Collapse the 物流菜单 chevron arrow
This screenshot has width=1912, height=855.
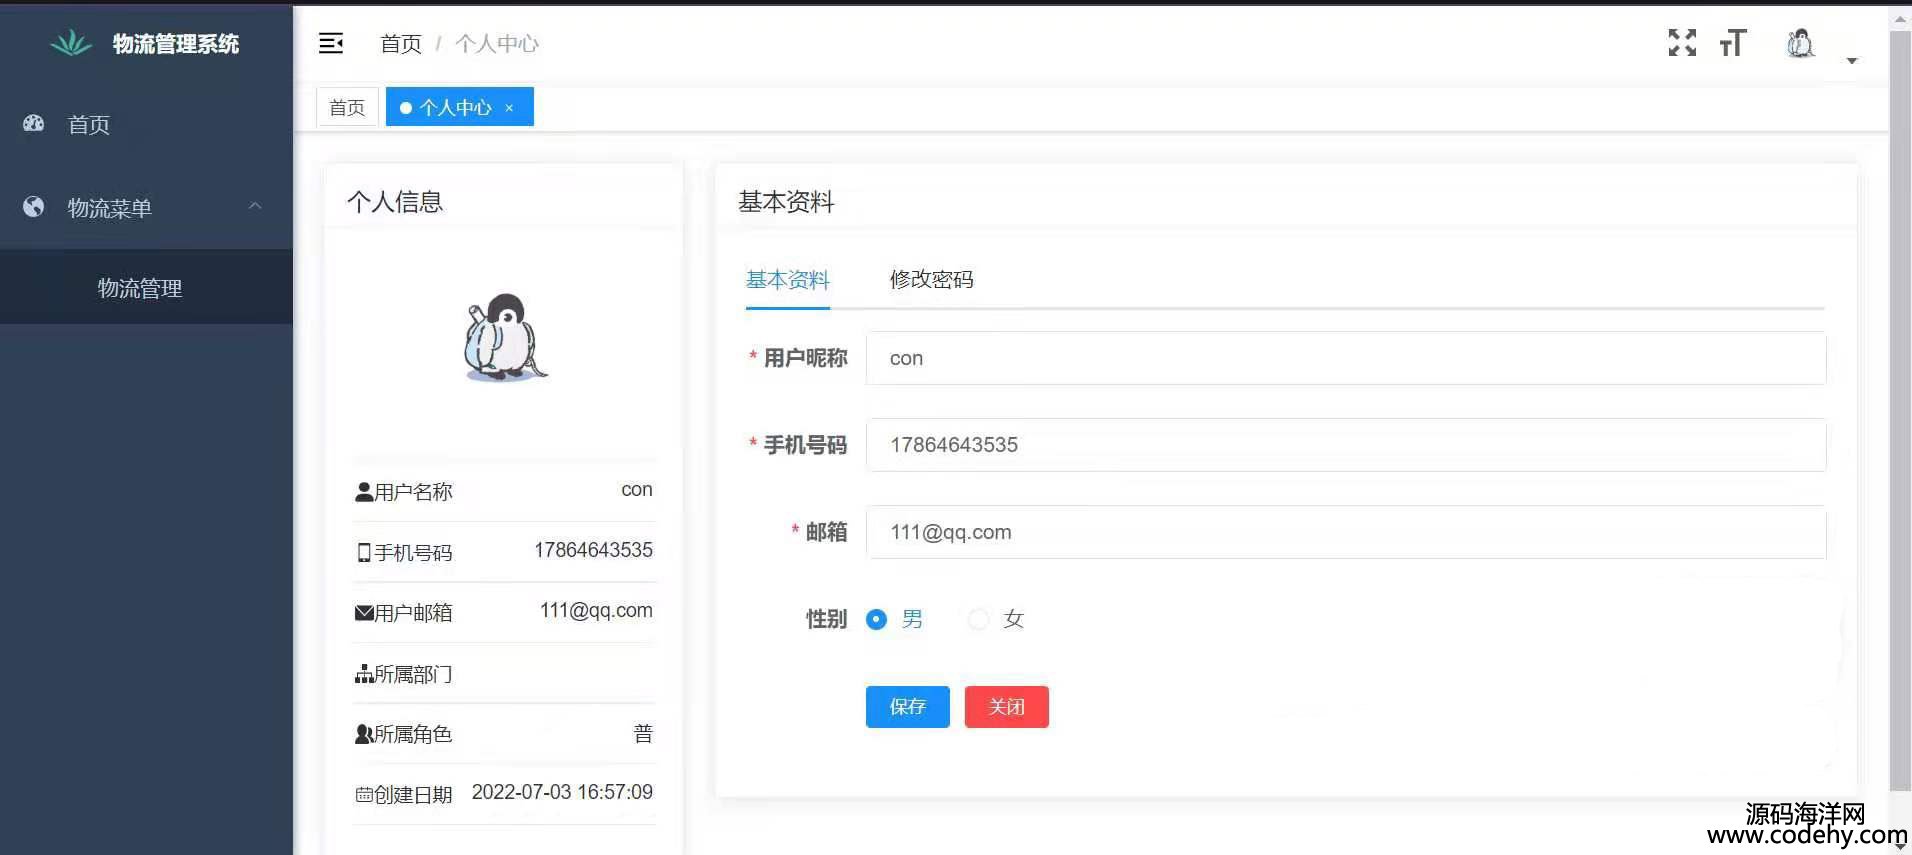point(255,206)
